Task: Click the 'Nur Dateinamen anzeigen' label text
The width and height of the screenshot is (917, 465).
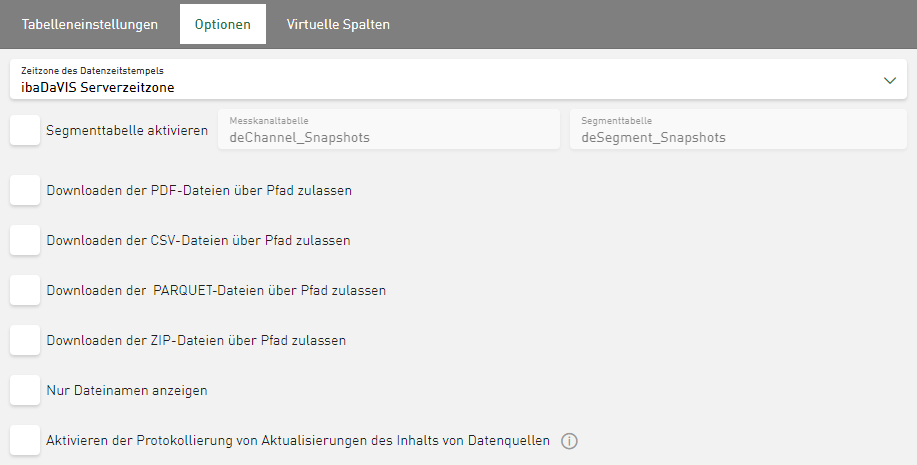Action: [127, 390]
